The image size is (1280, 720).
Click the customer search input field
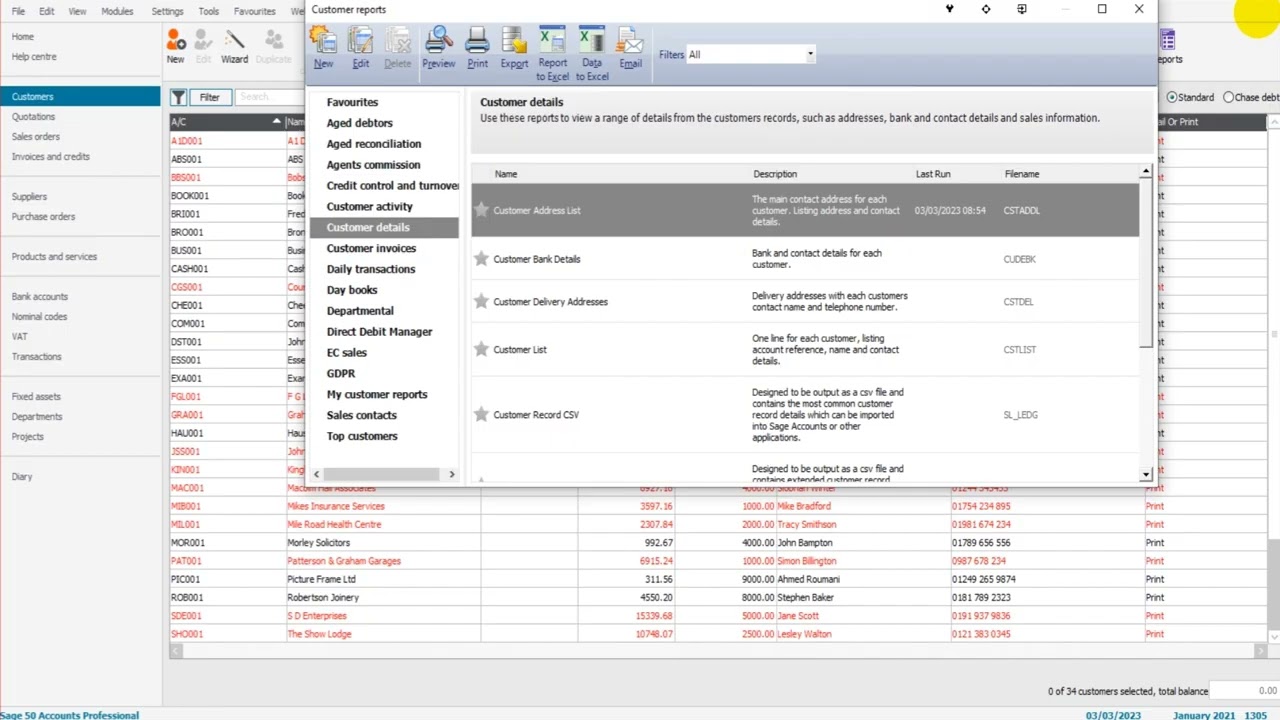pyautogui.click(x=270, y=97)
